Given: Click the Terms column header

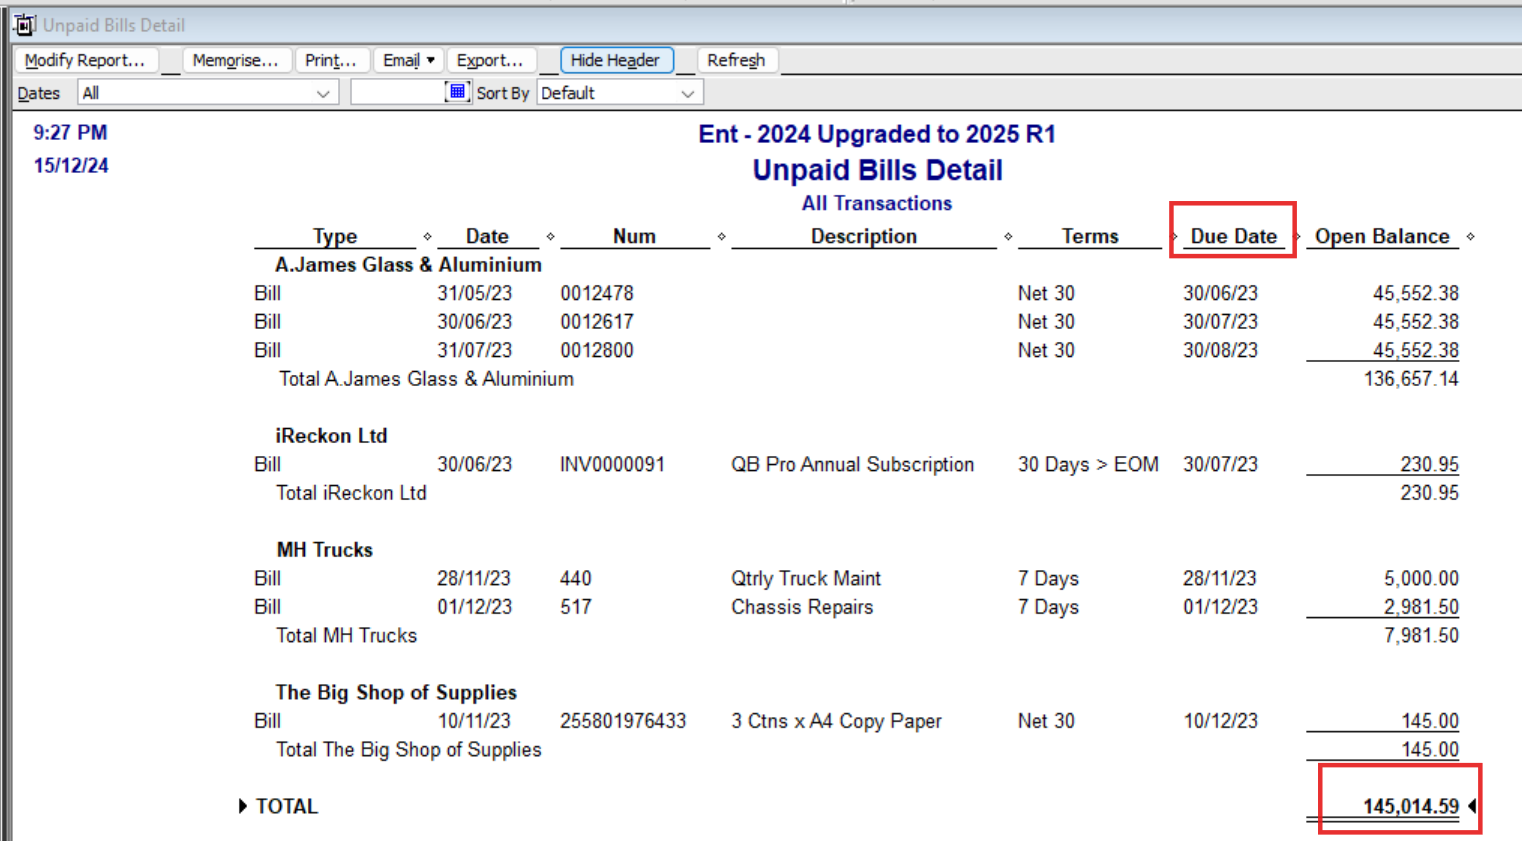Looking at the screenshot, I should [1090, 236].
